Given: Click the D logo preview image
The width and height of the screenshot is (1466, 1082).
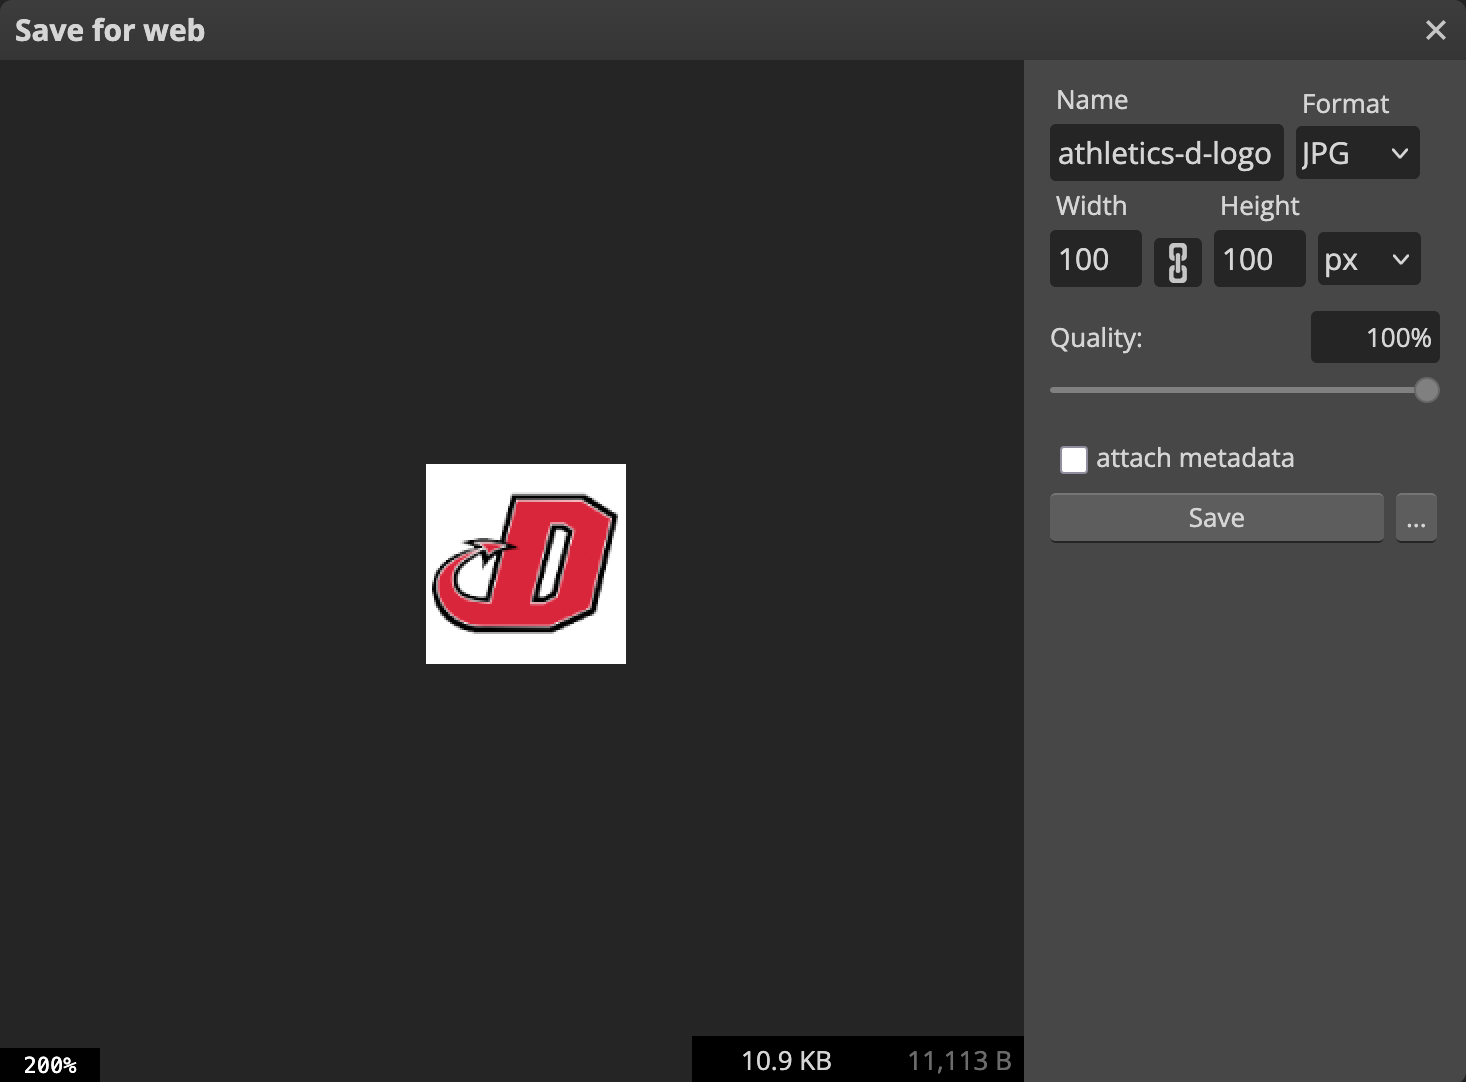Looking at the screenshot, I should click(x=526, y=564).
